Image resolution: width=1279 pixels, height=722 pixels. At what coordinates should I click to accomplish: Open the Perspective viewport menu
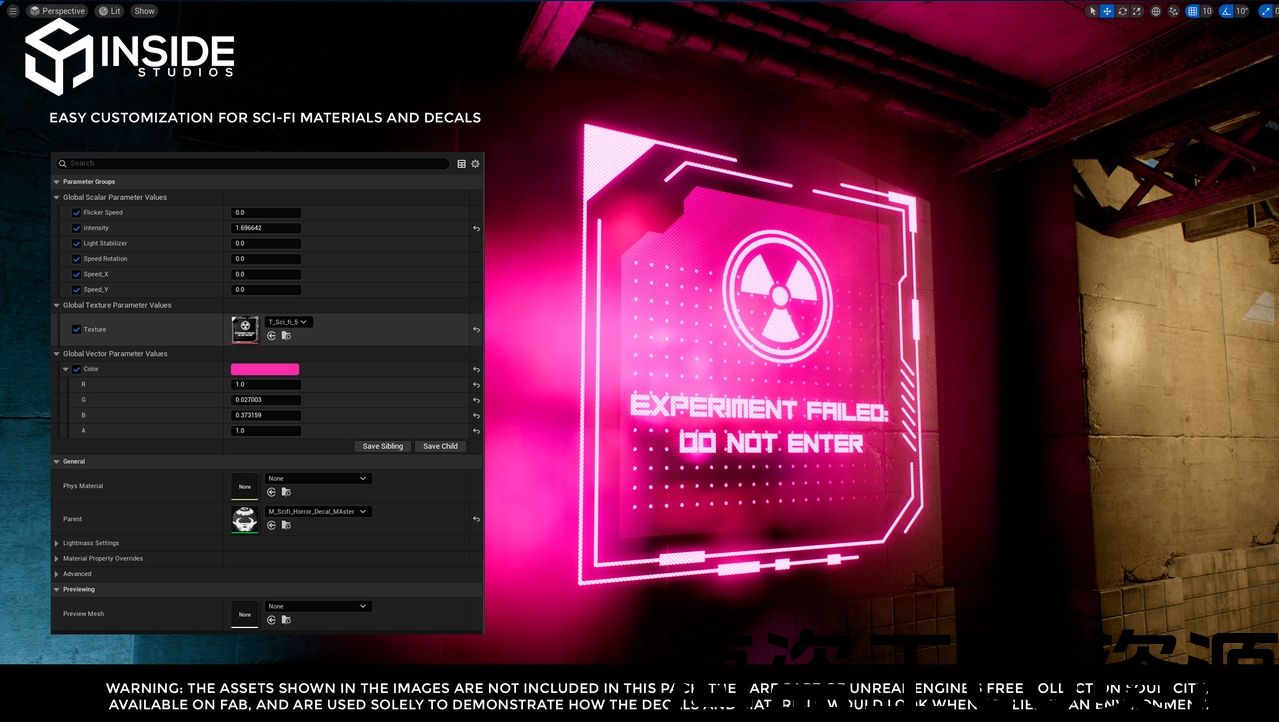(57, 11)
